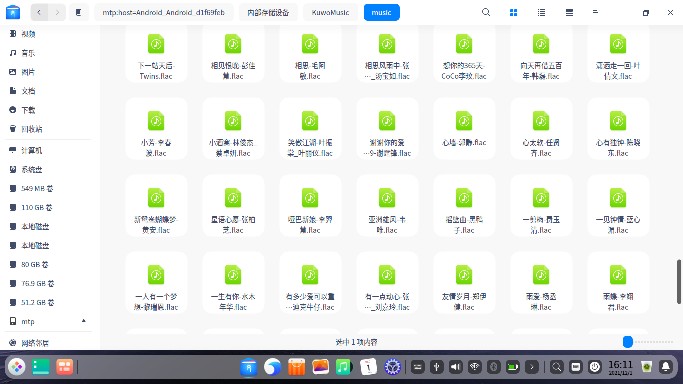The height and width of the screenshot is (384, 683).
Task: Go back to the previous folder
Action: tap(39, 12)
